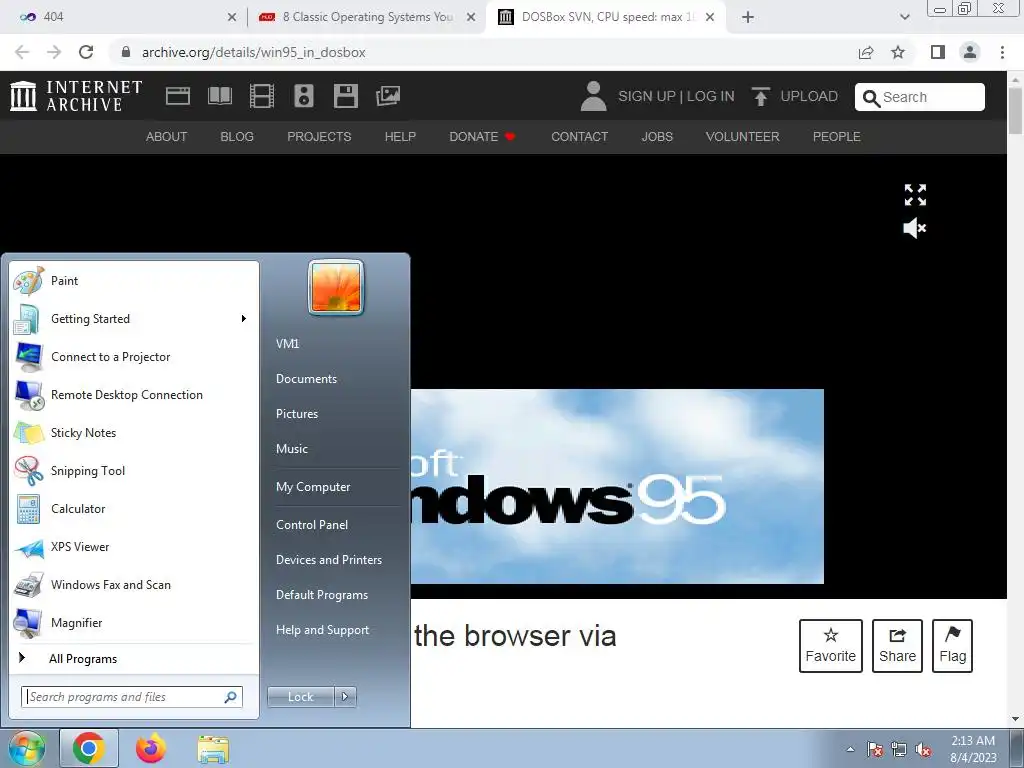Open a new Chrome tab
This screenshot has height=768, width=1024.
coord(748,17)
